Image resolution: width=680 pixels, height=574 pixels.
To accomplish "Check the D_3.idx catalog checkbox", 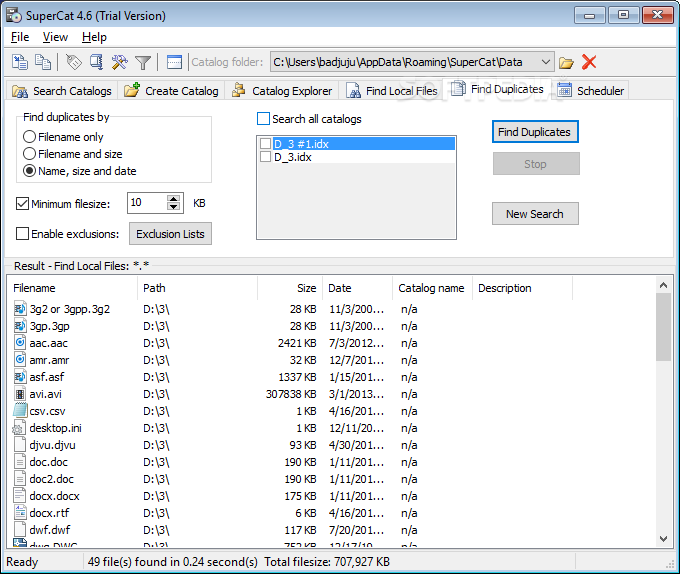I will (x=265, y=157).
